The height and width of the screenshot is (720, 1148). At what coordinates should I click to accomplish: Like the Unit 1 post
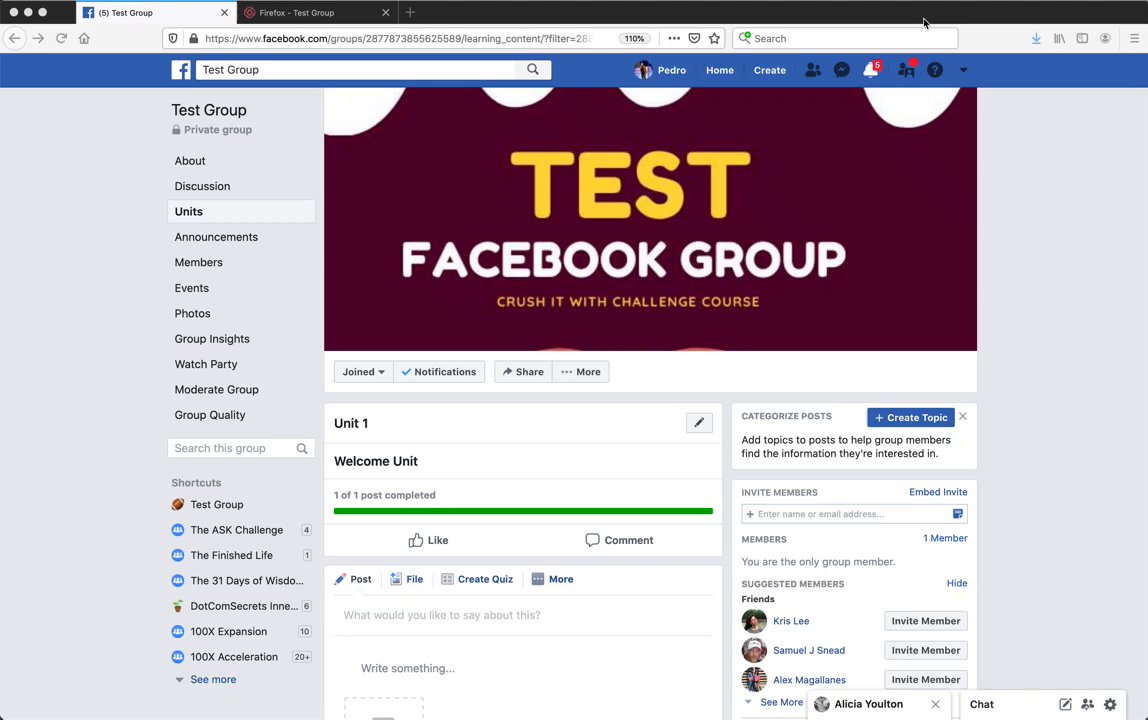[428, 540]
